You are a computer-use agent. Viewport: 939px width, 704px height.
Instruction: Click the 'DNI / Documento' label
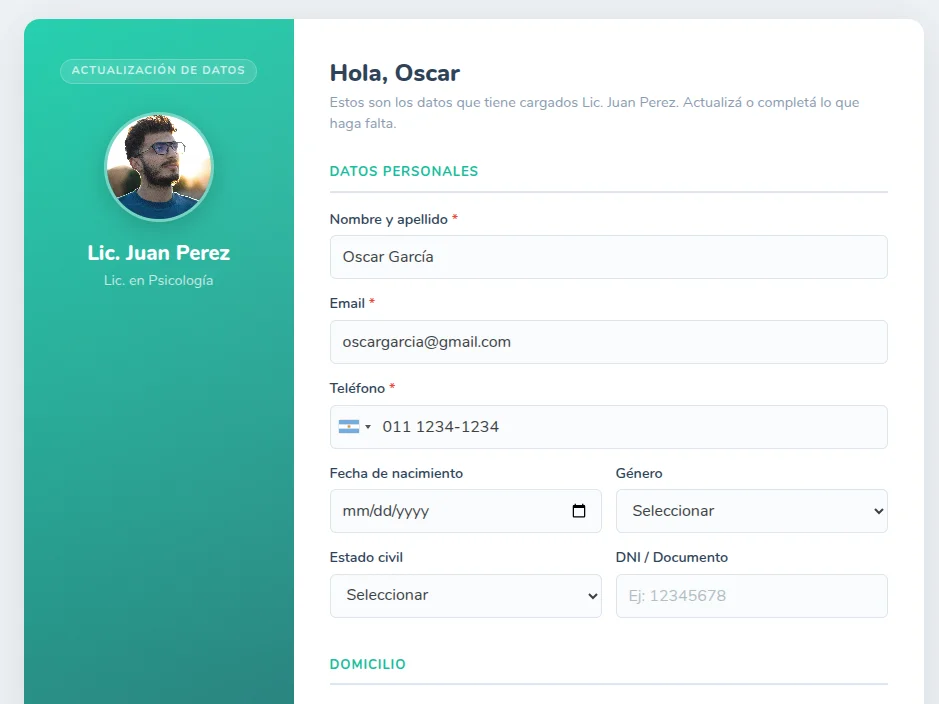[671, 557]
